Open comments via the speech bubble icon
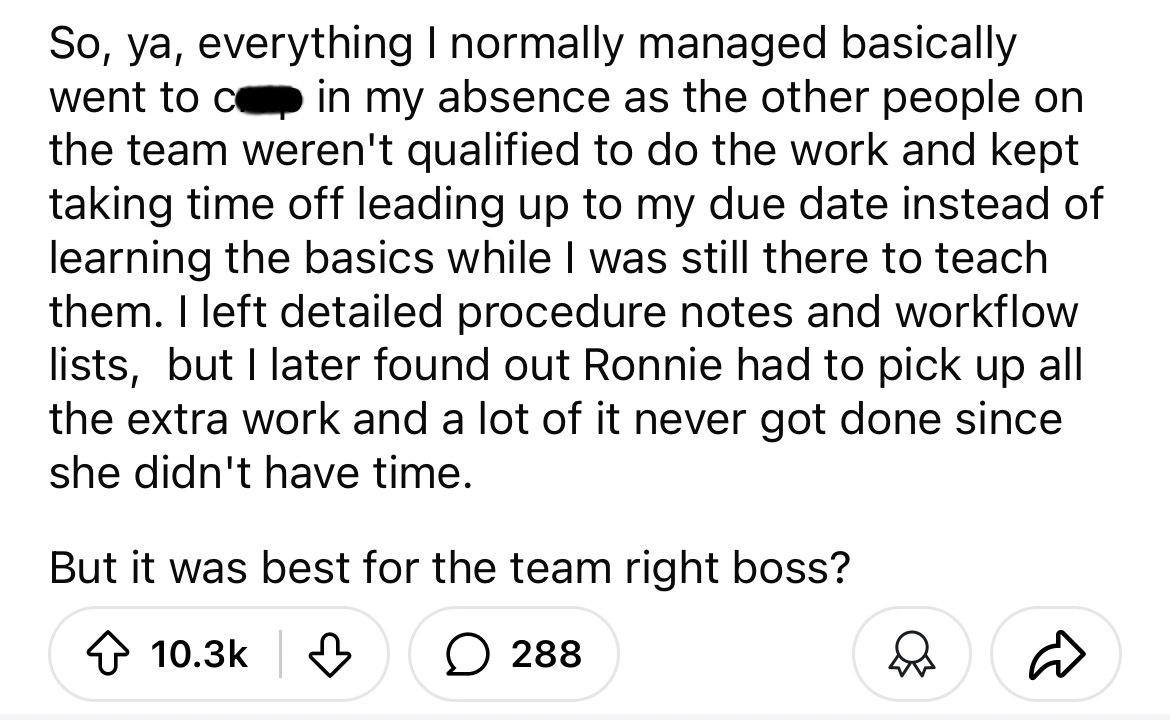1170x720 pixels. coord(460,654)
